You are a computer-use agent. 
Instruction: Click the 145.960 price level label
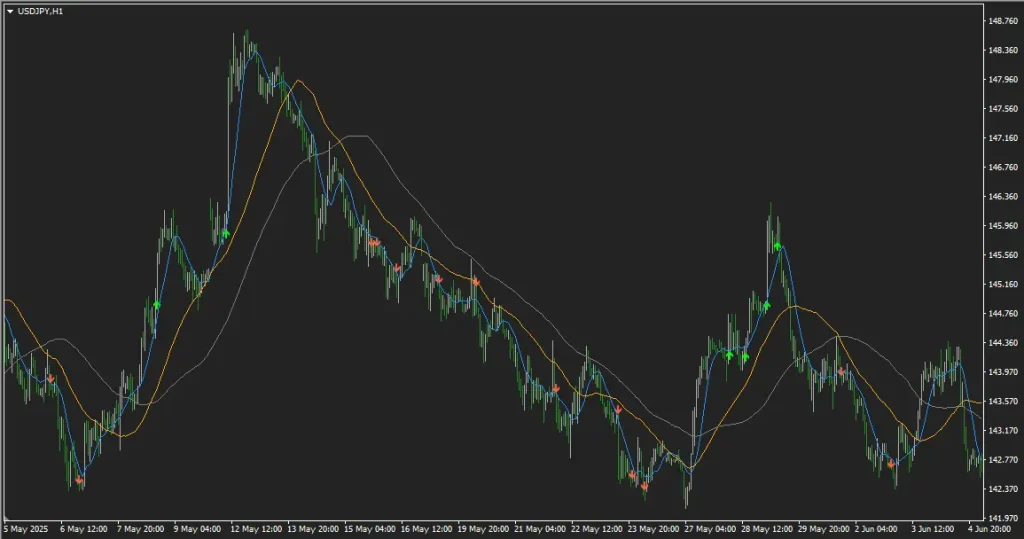(x=1003, y=226)
